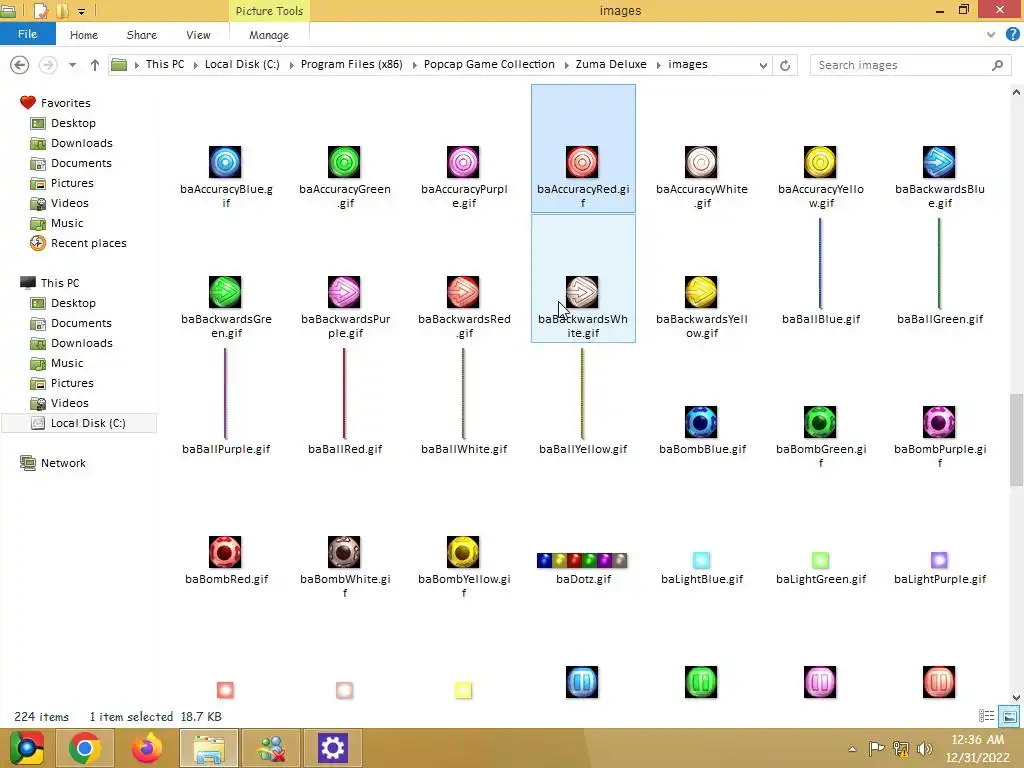
Task: Expand the Program Files (x86) breadcrumb arrow
Action: pos(414,65)
